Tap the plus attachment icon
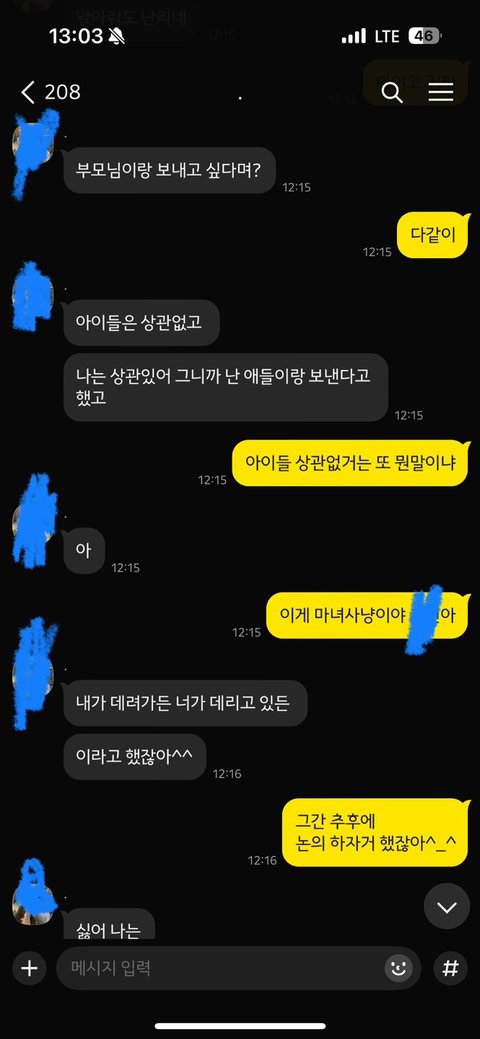Viewport: 480px width, 1039px height. tap(29, 968)
